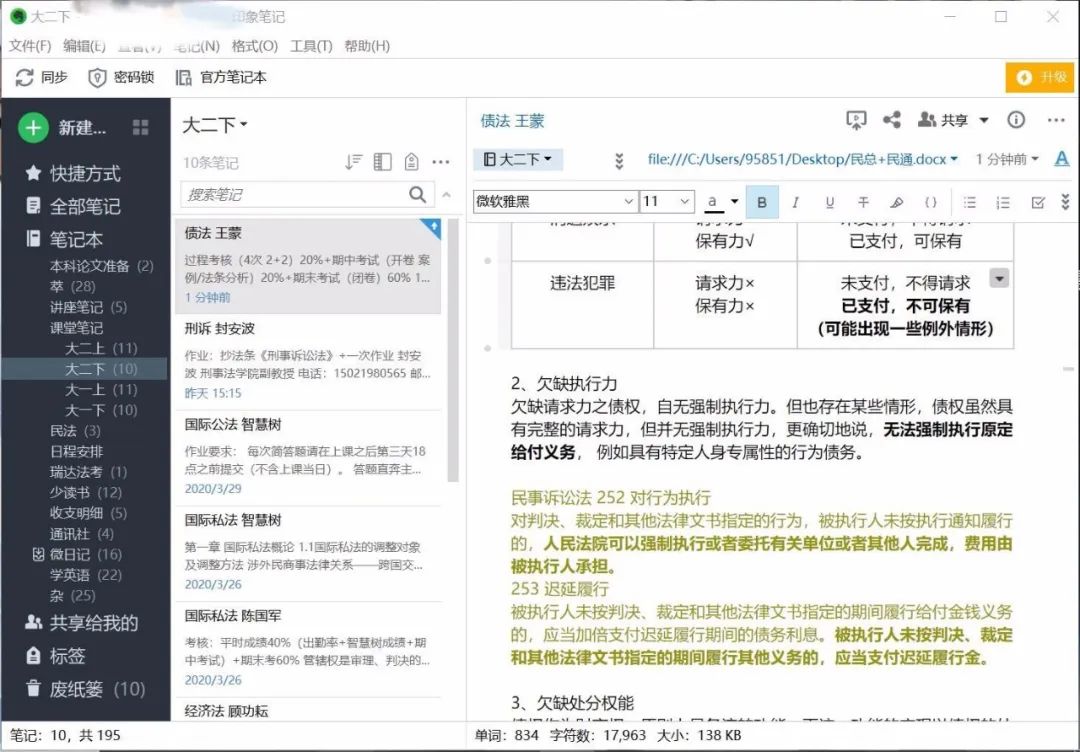Toggle italic formatting

pos(795,202)
